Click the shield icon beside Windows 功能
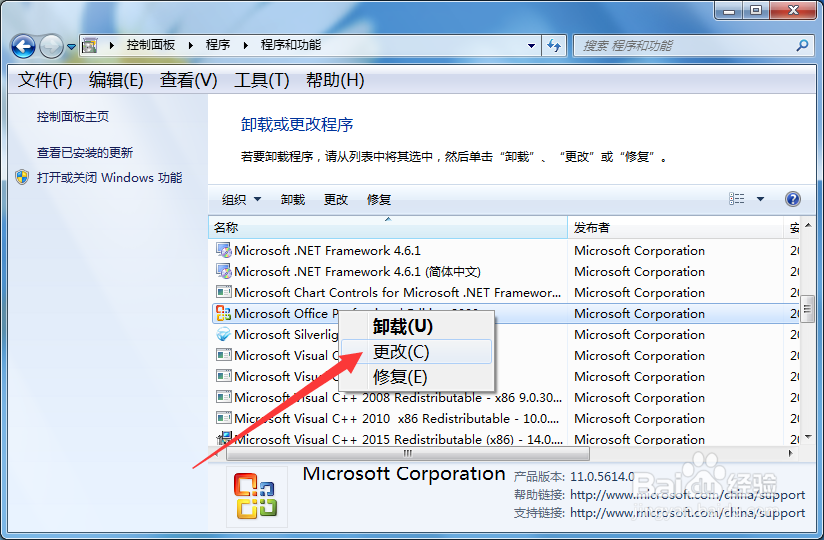The height and width of the screenshot is (540, 824). click(22, 178)
